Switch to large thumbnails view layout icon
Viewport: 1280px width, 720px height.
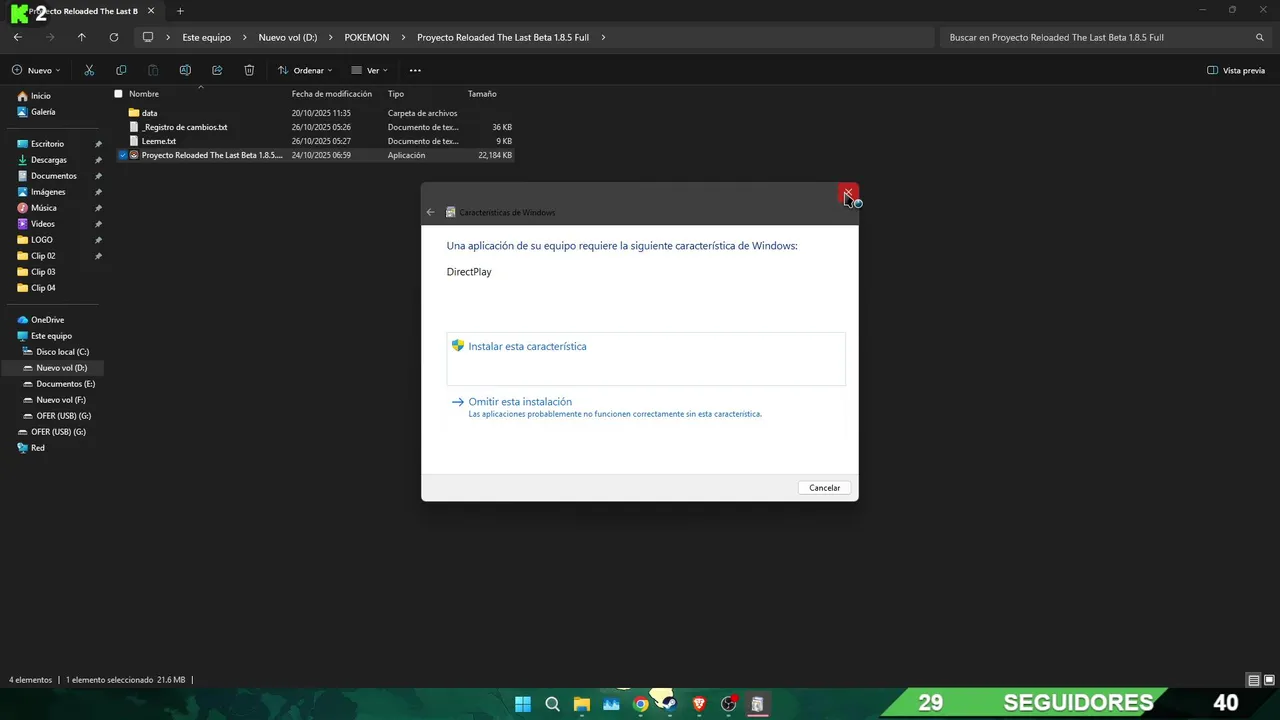click(1268, 680)
